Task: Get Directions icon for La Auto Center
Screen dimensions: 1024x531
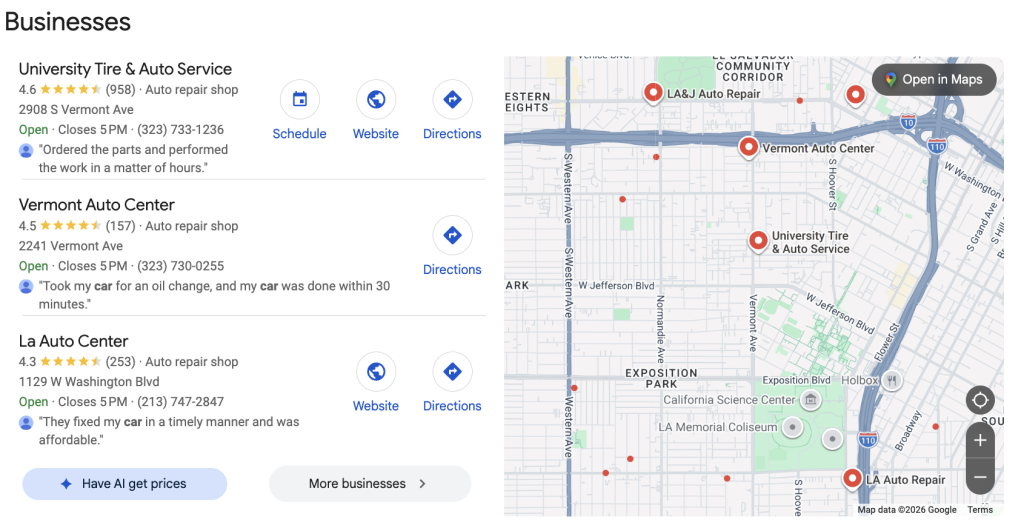Action: pyautogui.click(x=452, y=372)
